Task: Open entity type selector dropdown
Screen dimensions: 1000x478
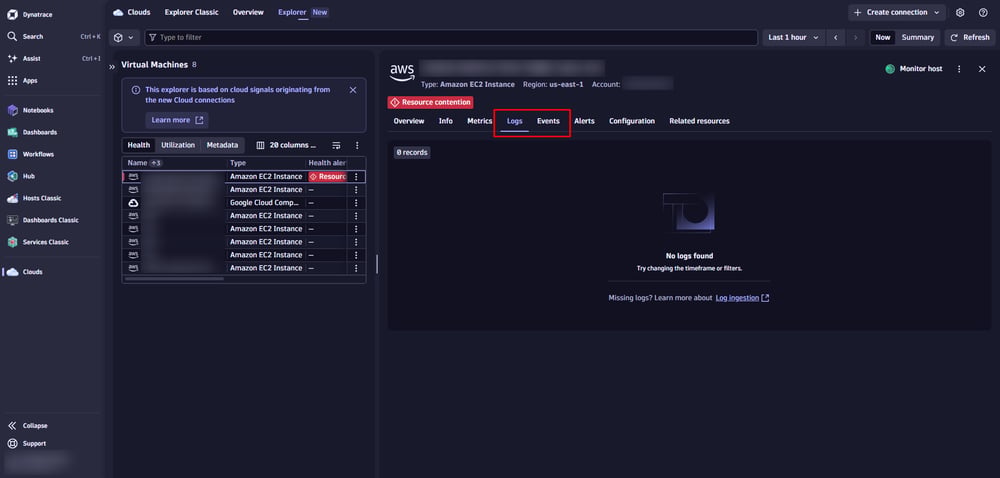Action: click(124, 38)
